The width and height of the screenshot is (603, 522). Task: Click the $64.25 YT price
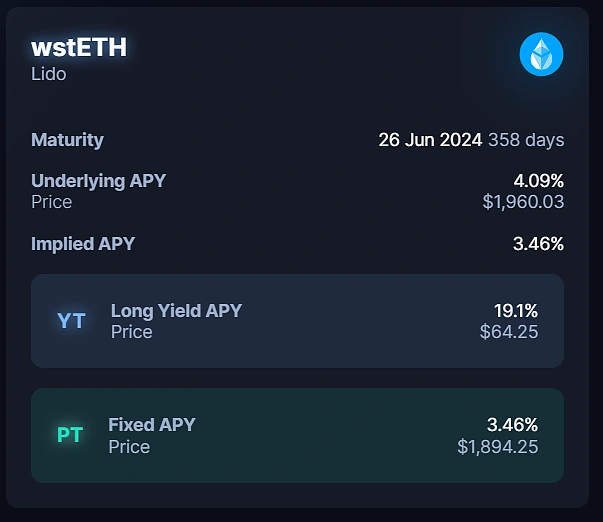(509, 332)
